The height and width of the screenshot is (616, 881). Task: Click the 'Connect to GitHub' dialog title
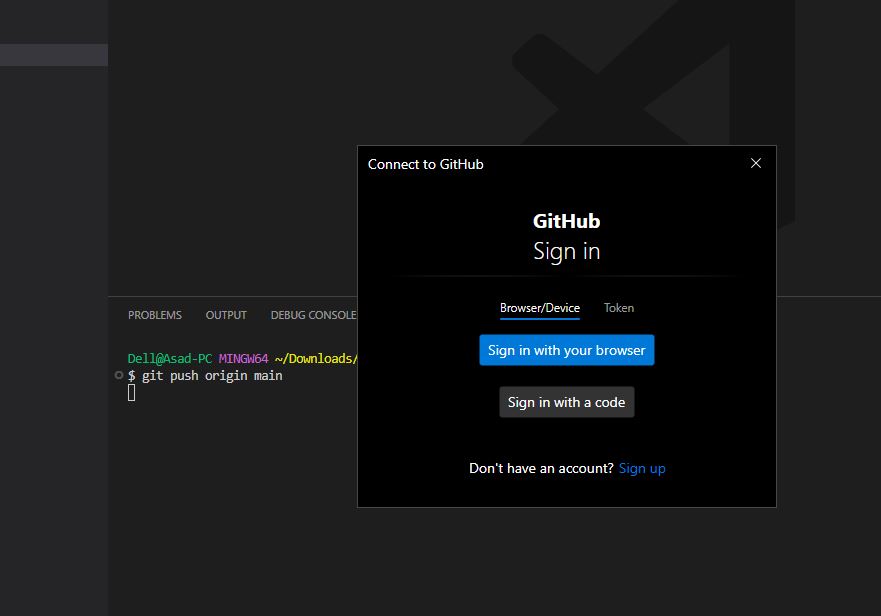(425, 164)
